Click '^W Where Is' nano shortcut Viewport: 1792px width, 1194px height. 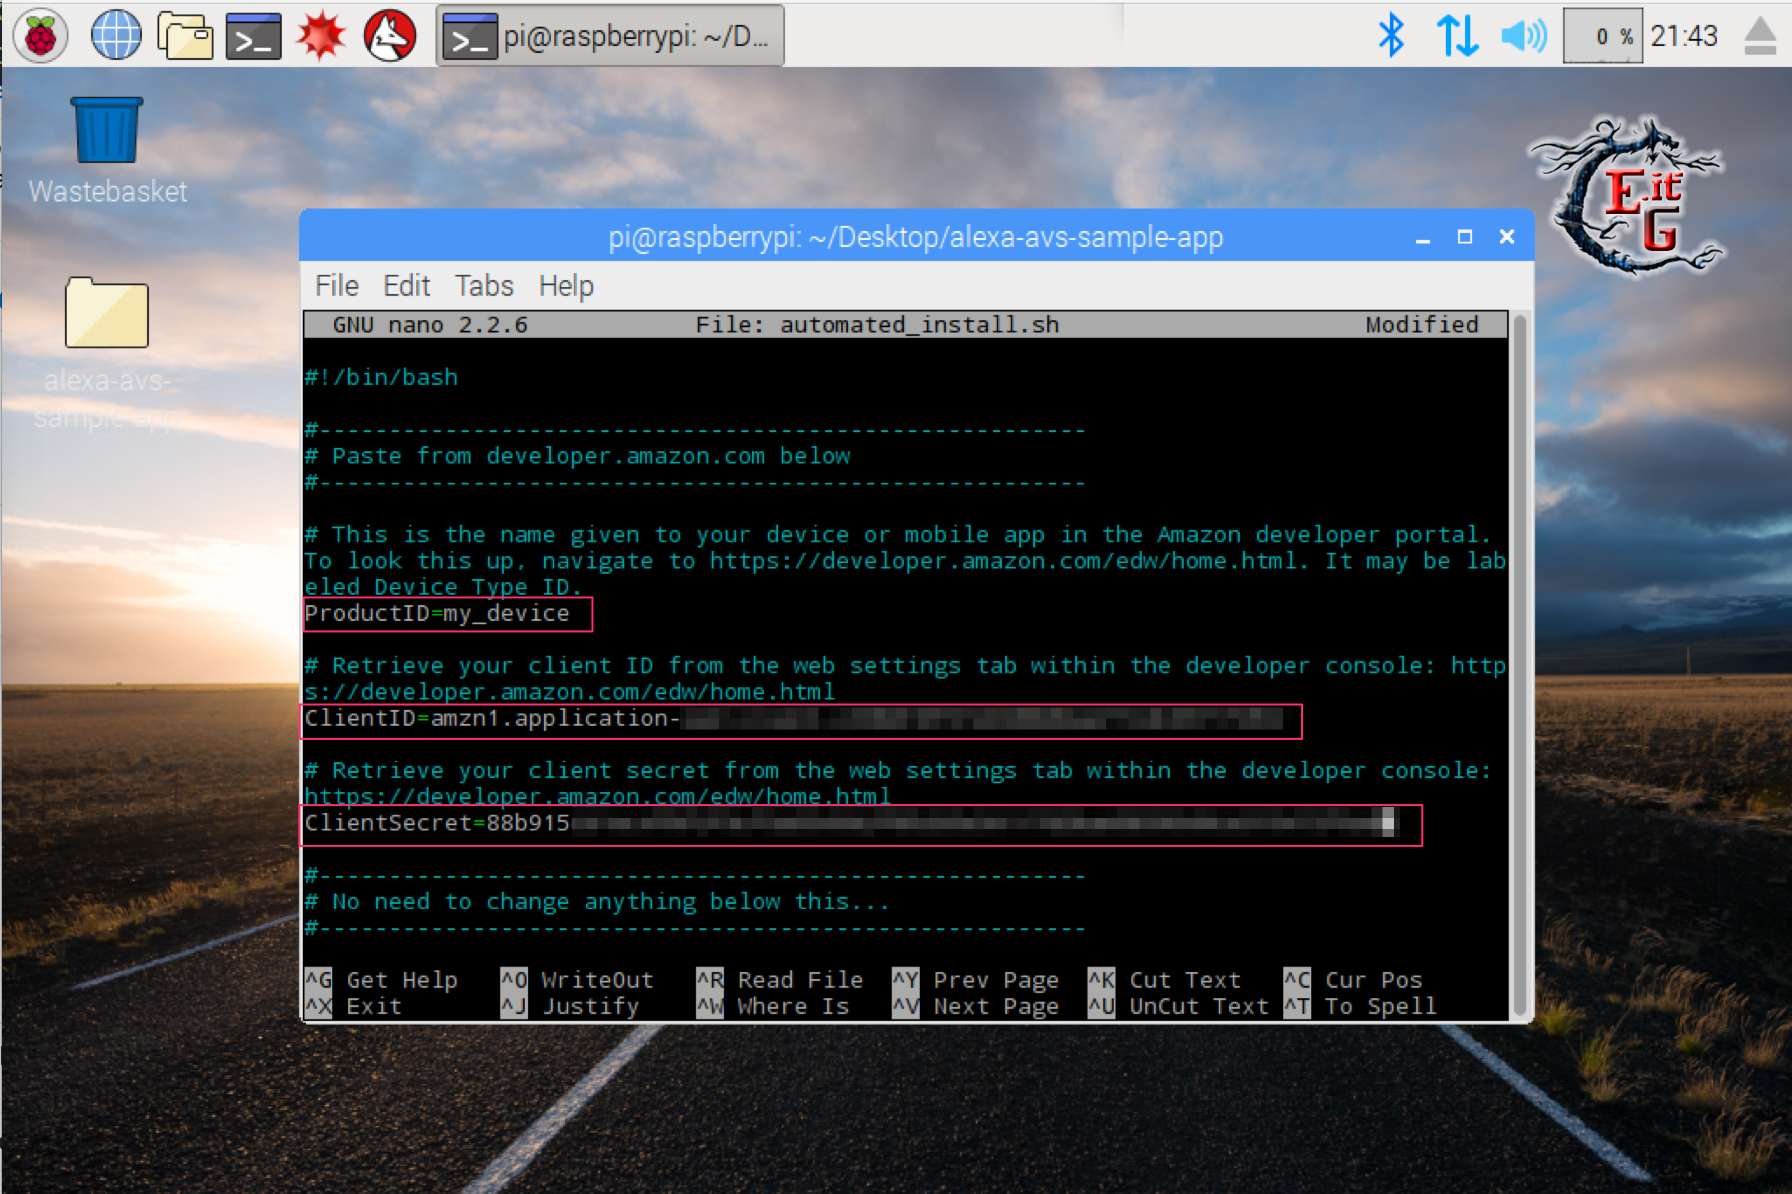pos(773,1006)
